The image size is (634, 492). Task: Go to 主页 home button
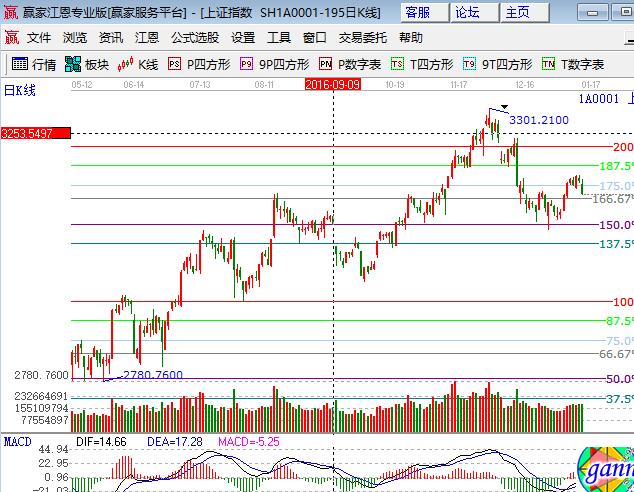point(518,12)
